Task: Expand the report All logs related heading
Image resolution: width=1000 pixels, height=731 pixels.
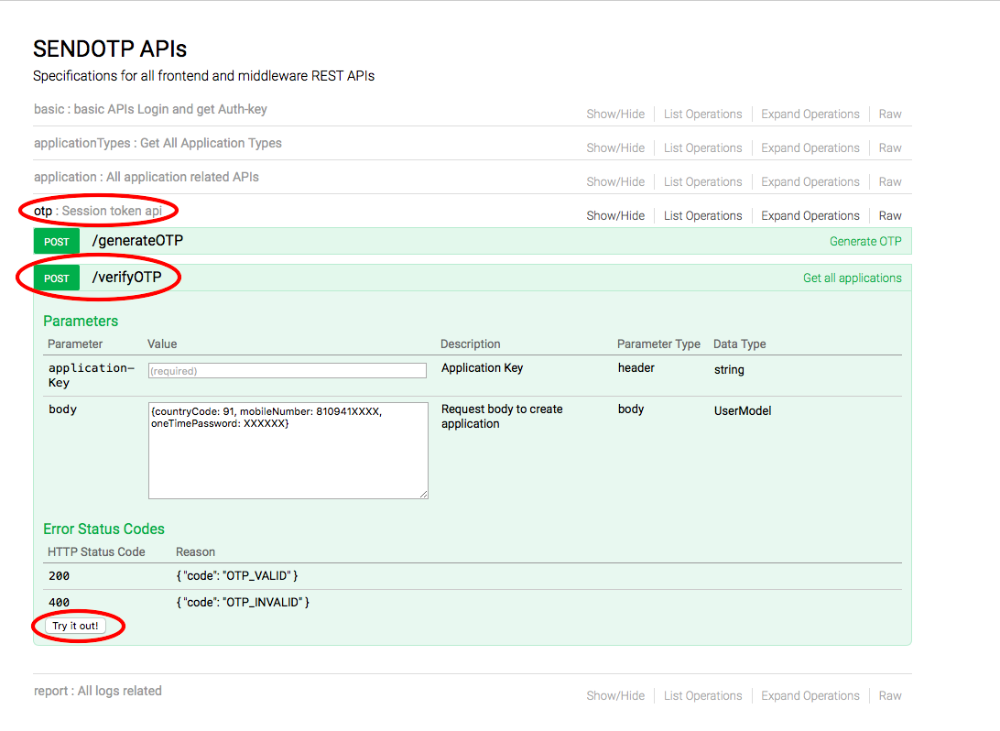Action: click(98, 691)
